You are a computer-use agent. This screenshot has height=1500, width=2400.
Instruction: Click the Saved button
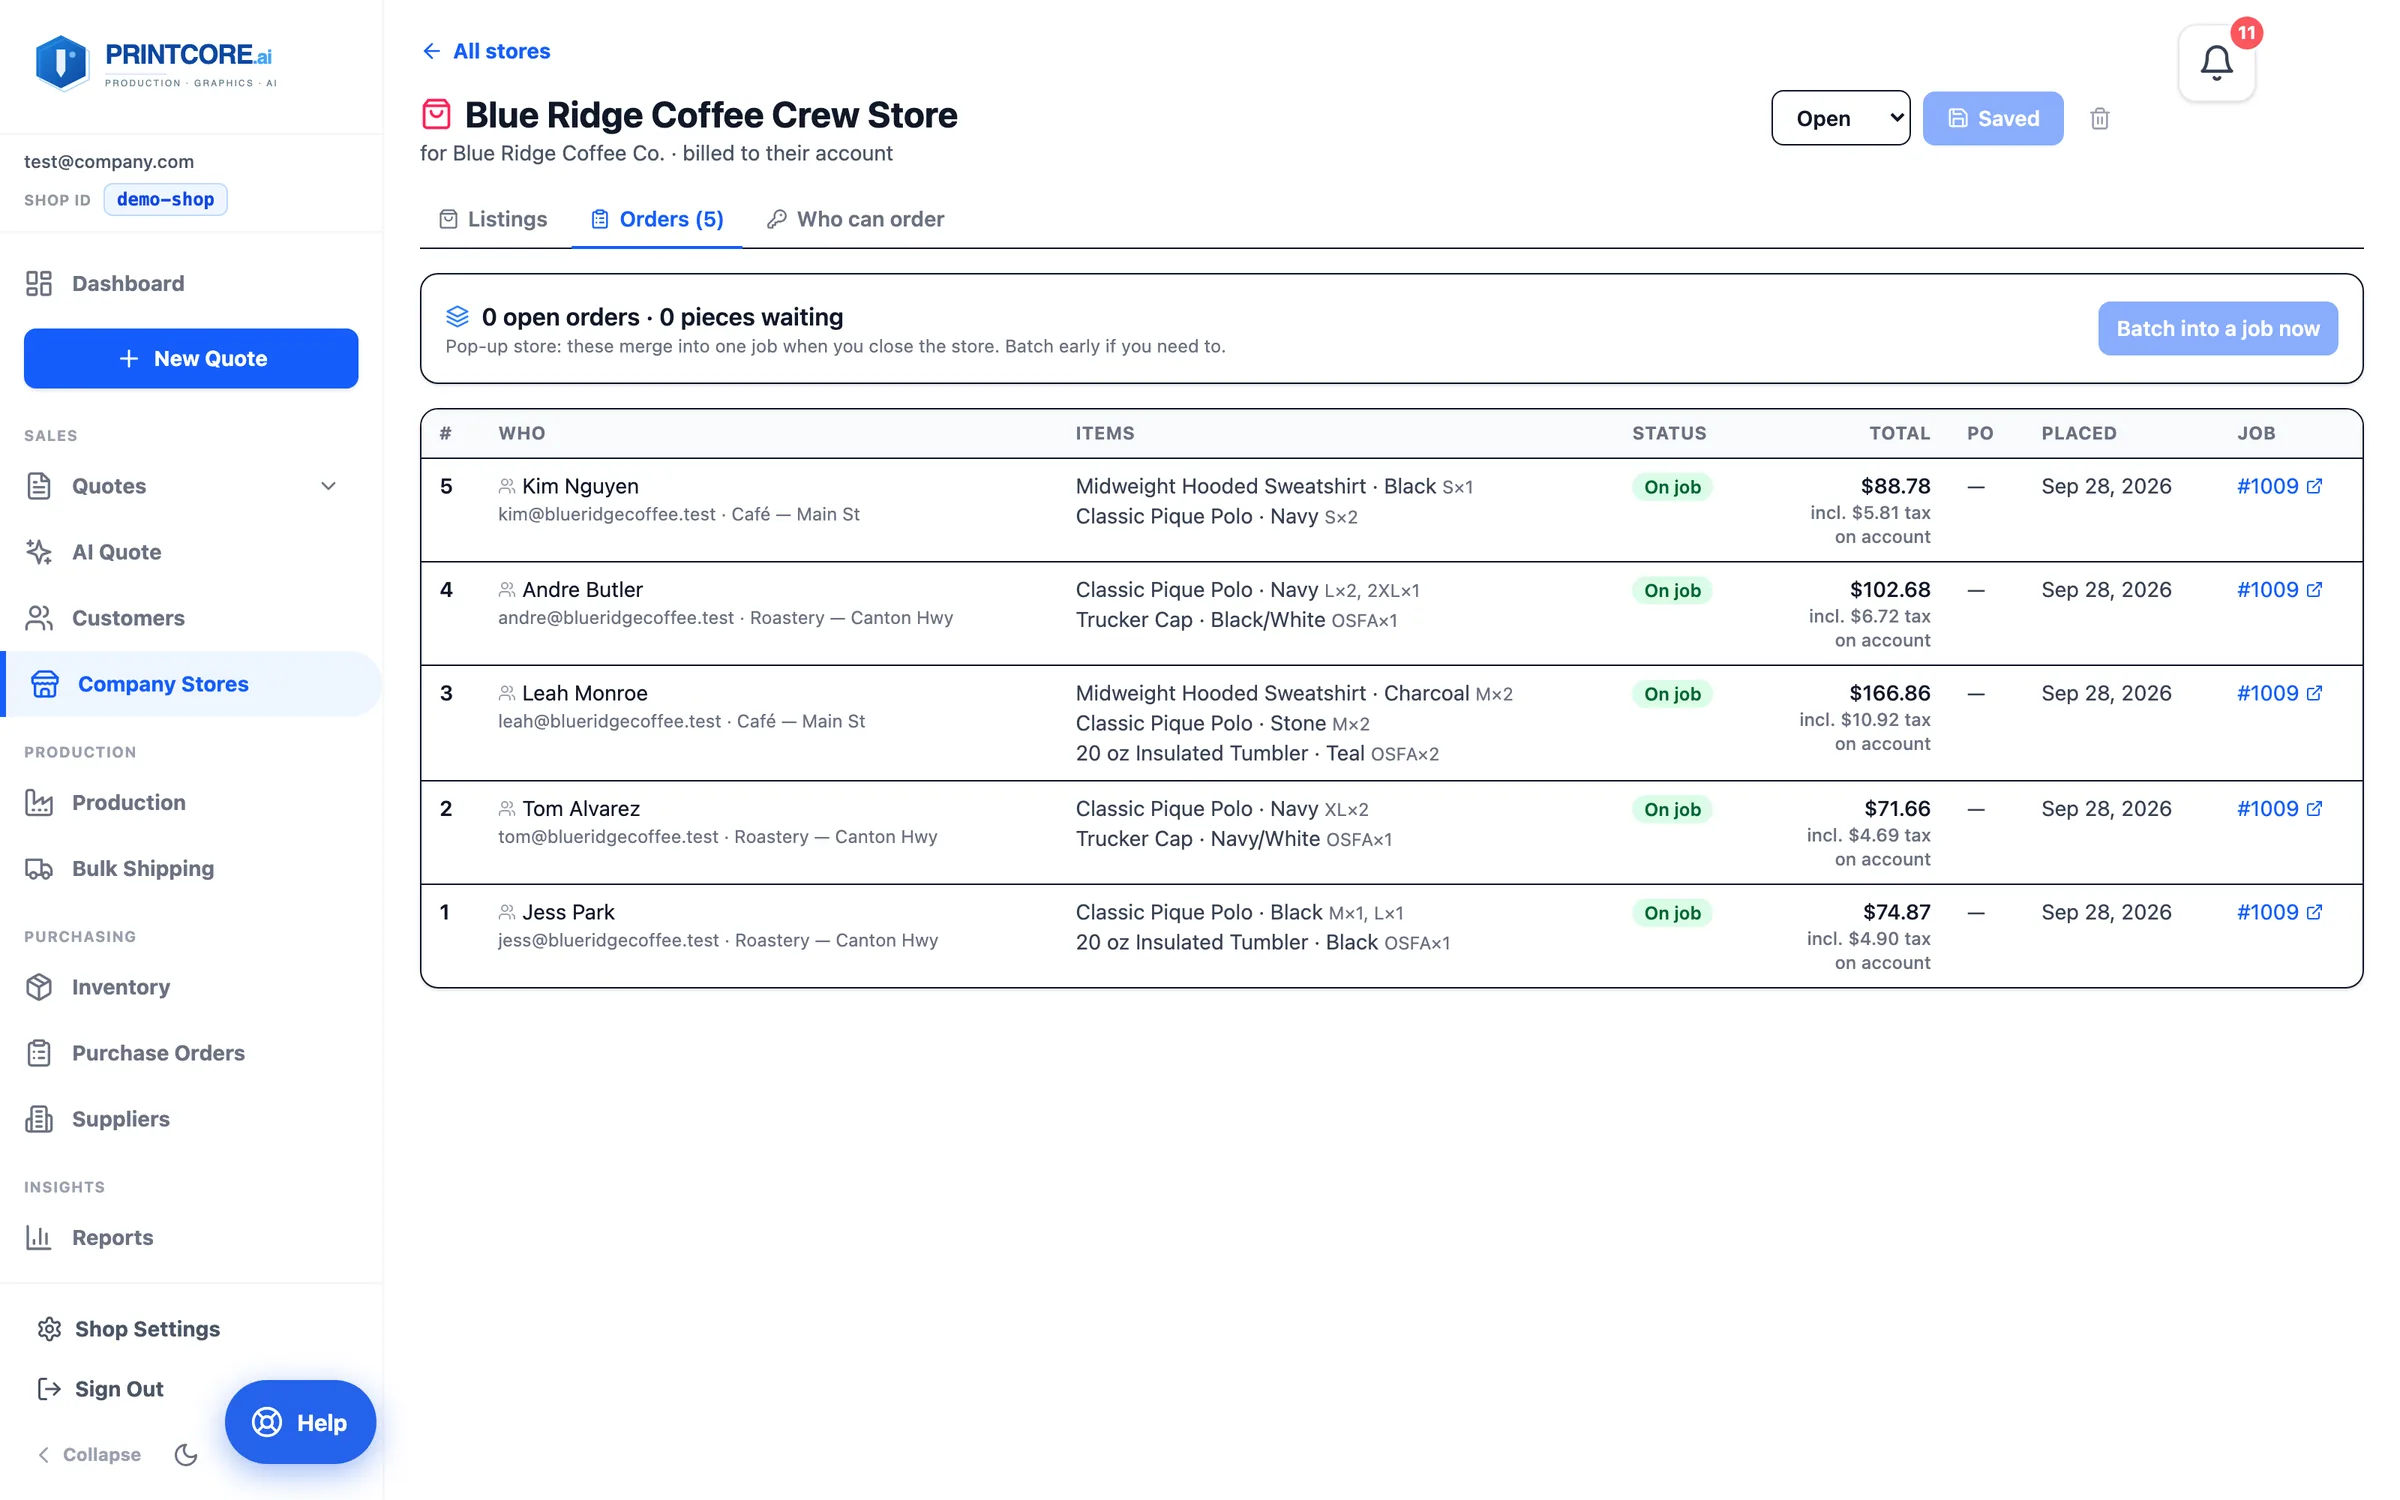(x=1993, y=118)
